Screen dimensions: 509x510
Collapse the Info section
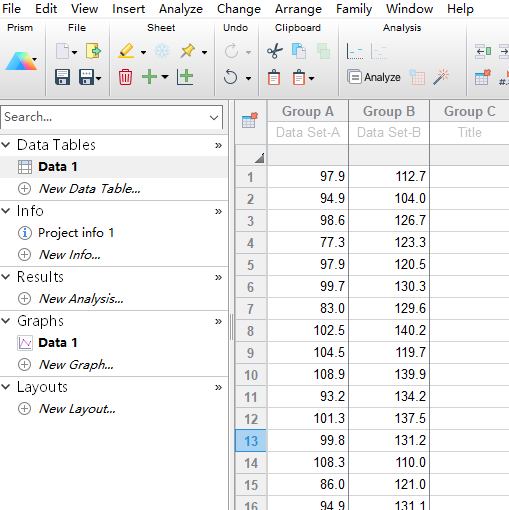pyautogui.click(x=6, y=211)
